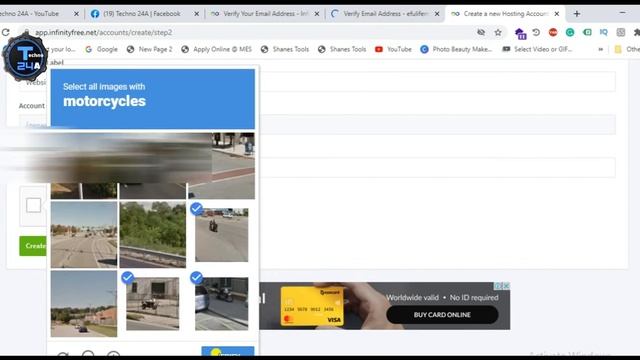
Task: Select the green trees guardrail captcha tile
Action: tap(153, 235)
